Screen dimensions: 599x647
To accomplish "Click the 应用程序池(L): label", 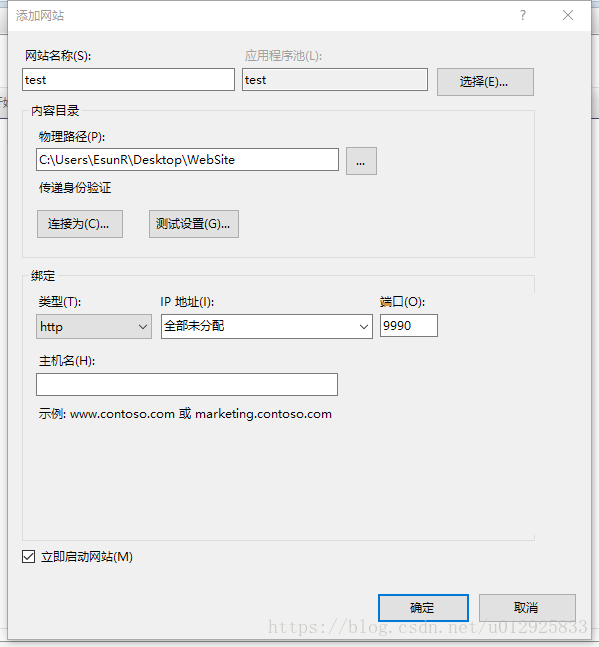I will click(x=283, y=56).
